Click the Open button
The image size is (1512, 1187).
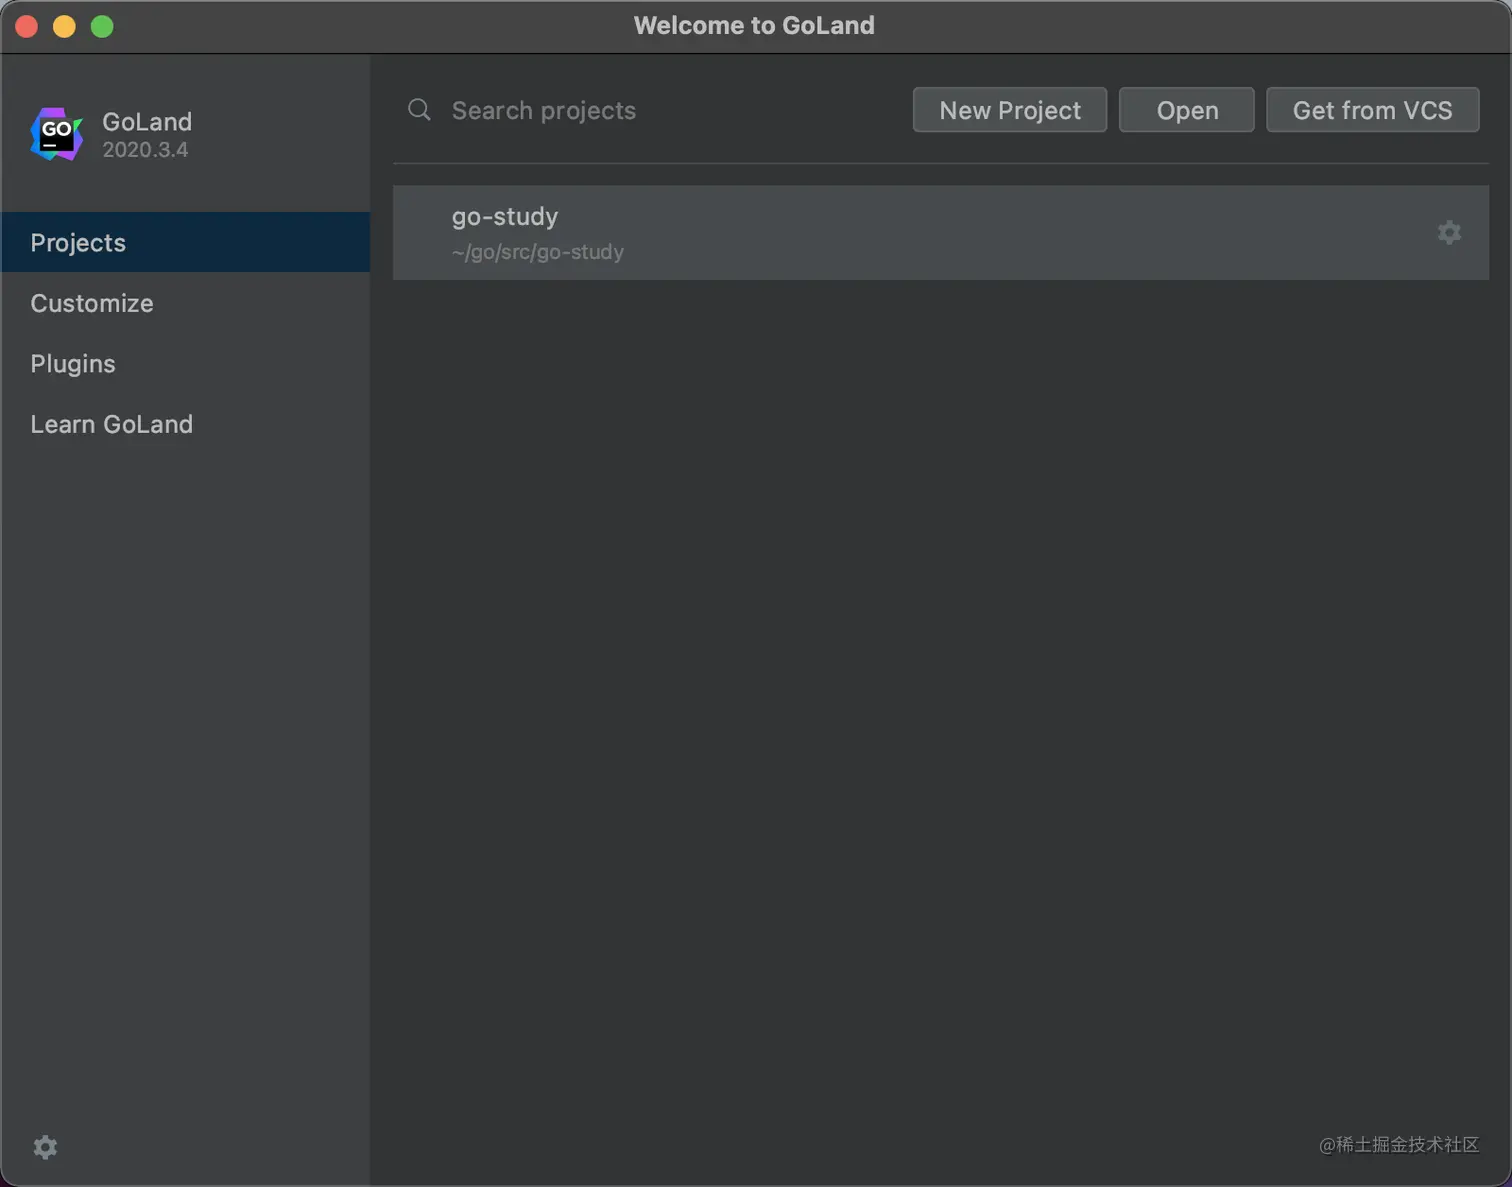click(1187, 110)
